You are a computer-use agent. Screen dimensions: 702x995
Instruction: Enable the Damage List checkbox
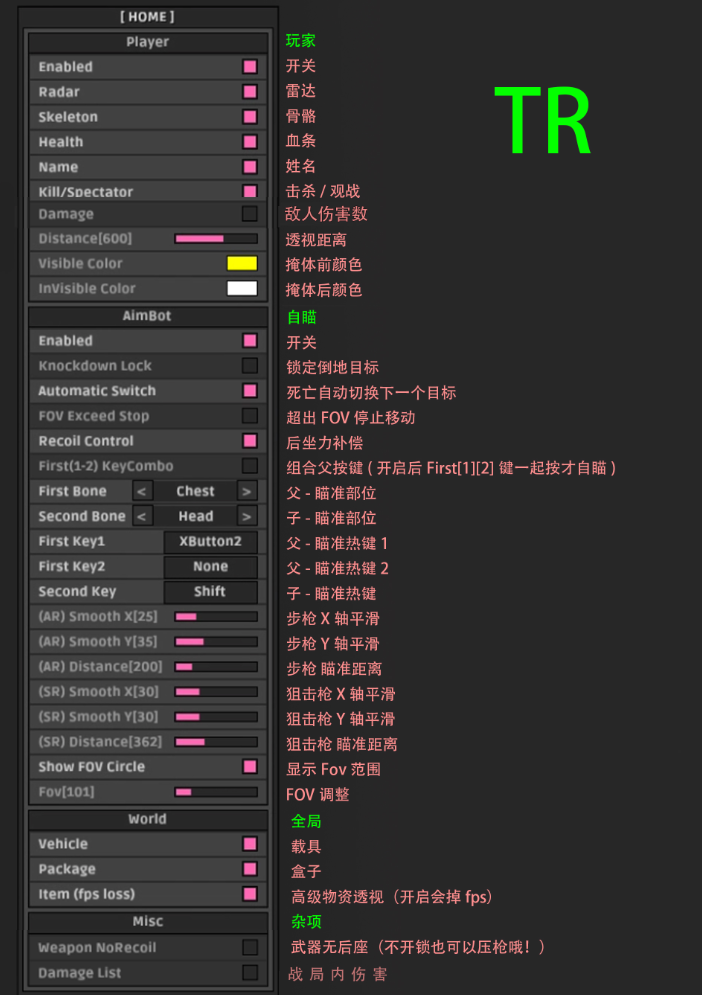pos(249,973)
